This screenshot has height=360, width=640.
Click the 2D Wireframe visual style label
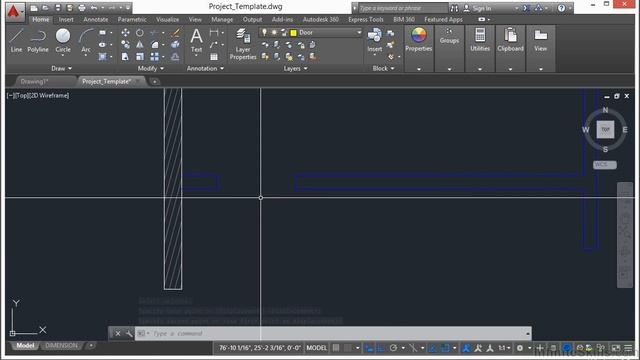48,96
